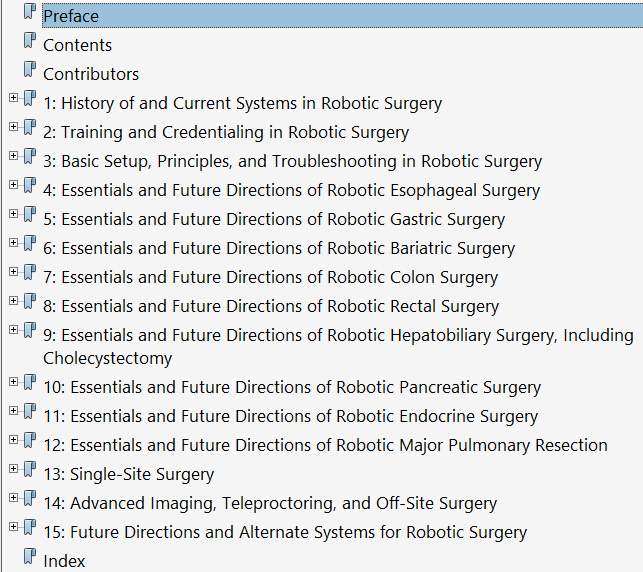Jump to chapter 3 Basic Setup bookmark

pos(292,161)
